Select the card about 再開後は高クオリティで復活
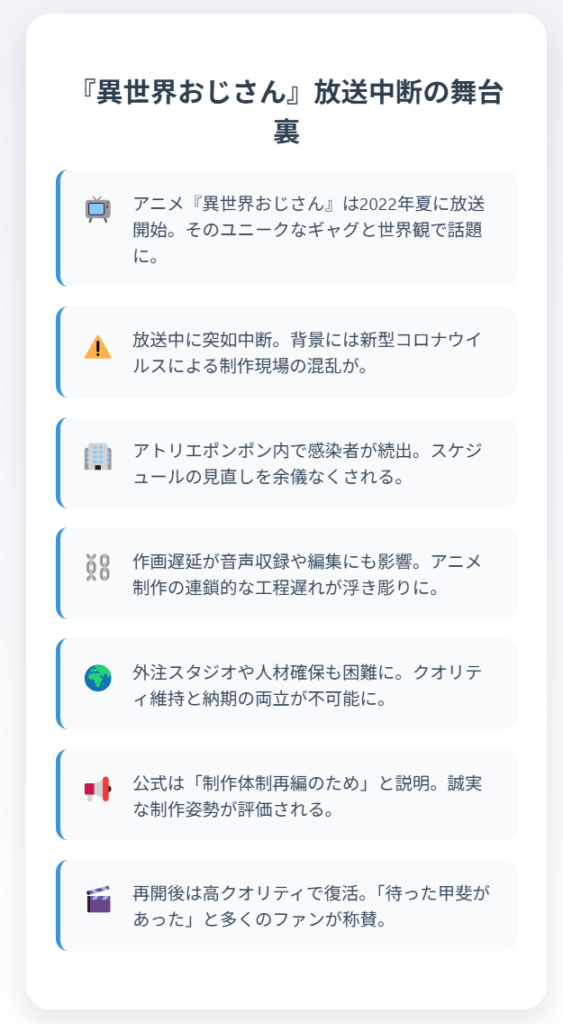The height and width of the screenshot is (1024, 563). click(x=286, y=905)
